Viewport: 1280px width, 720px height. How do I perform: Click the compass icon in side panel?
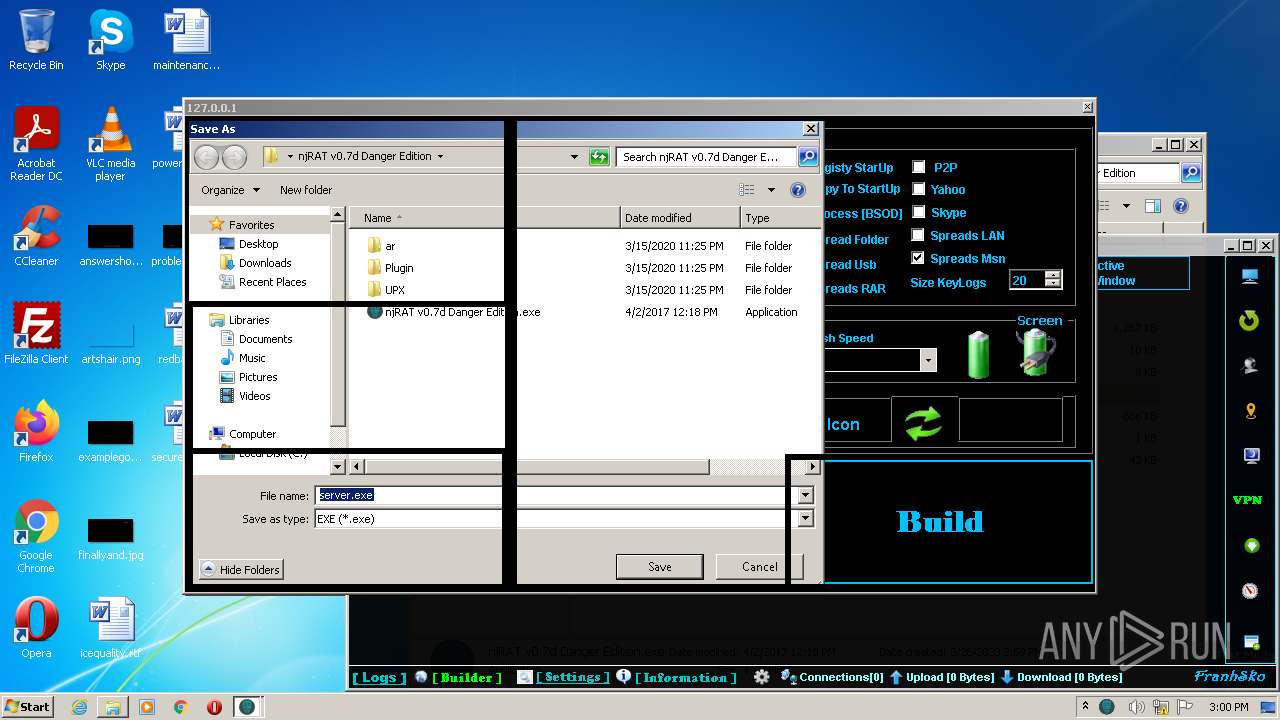[x=1250, y=591]
